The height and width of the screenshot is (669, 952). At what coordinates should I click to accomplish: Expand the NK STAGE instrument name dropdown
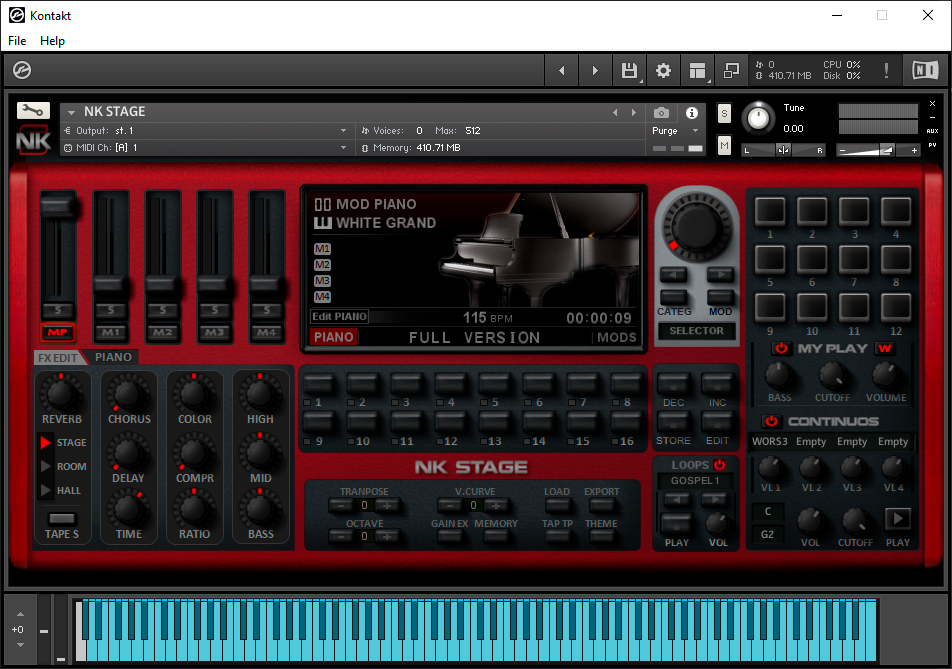[x=71, y=112]
